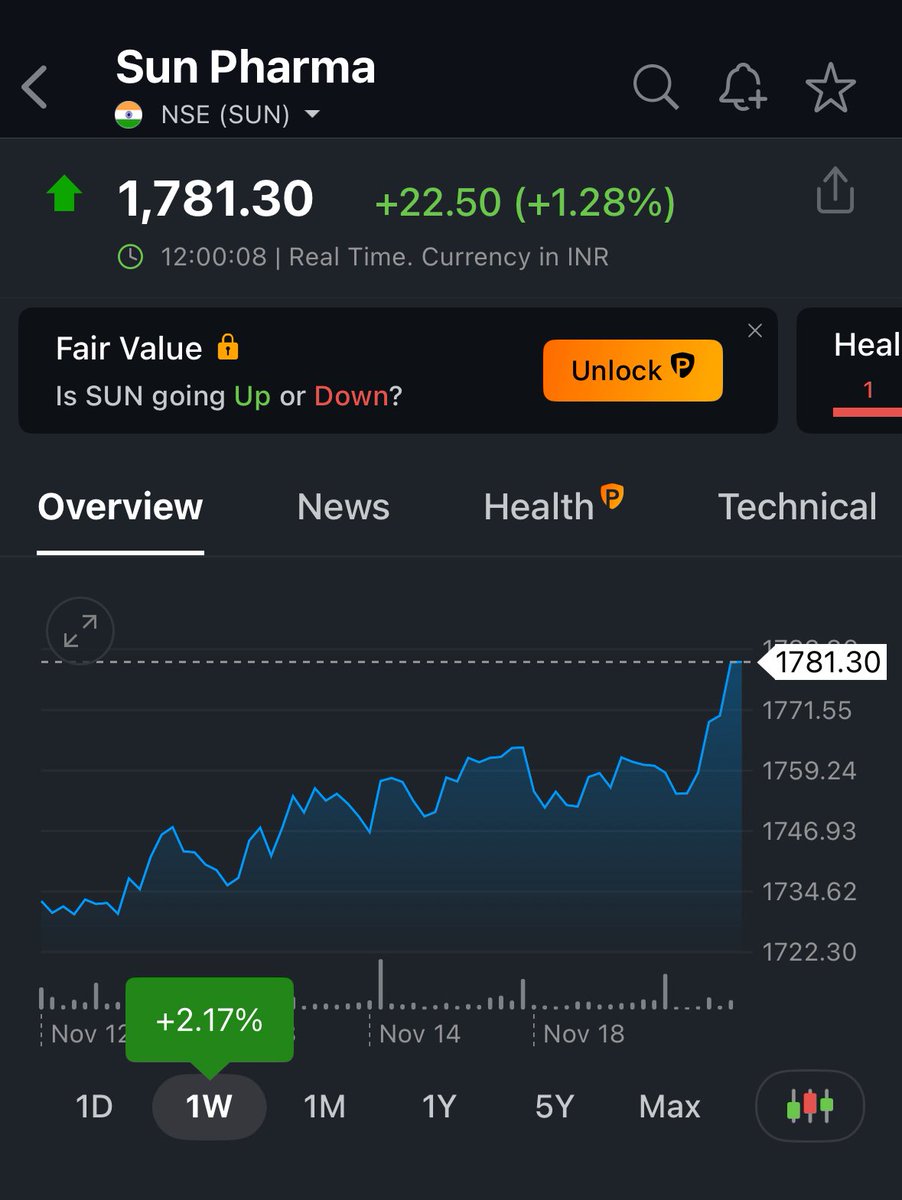The height and width of the screenshot is (1200, 902).
Task: Select the 1W chart range
Action: pos(209,1107)
